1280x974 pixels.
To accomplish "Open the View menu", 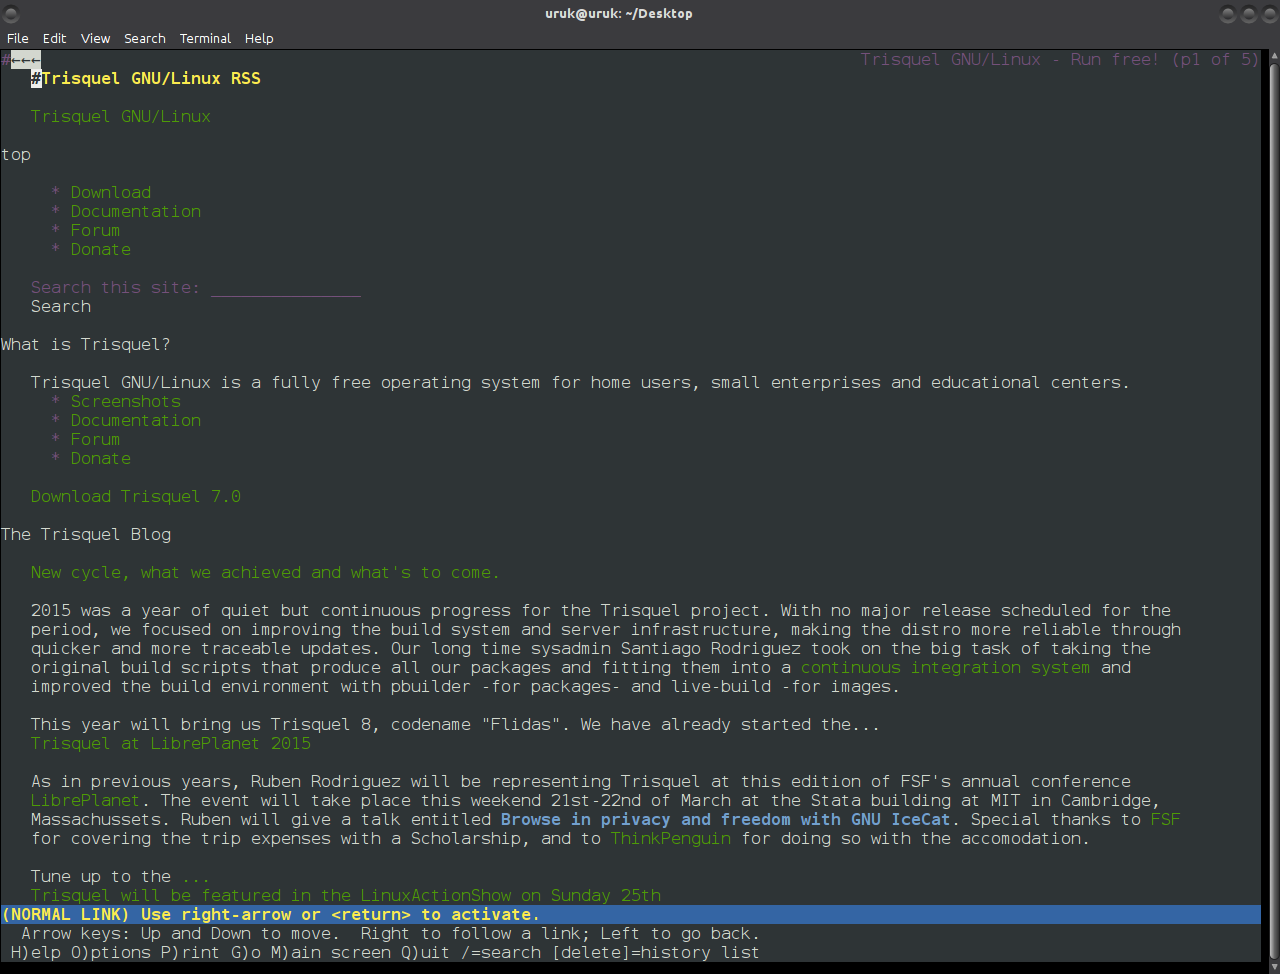I will pos(95,38).
